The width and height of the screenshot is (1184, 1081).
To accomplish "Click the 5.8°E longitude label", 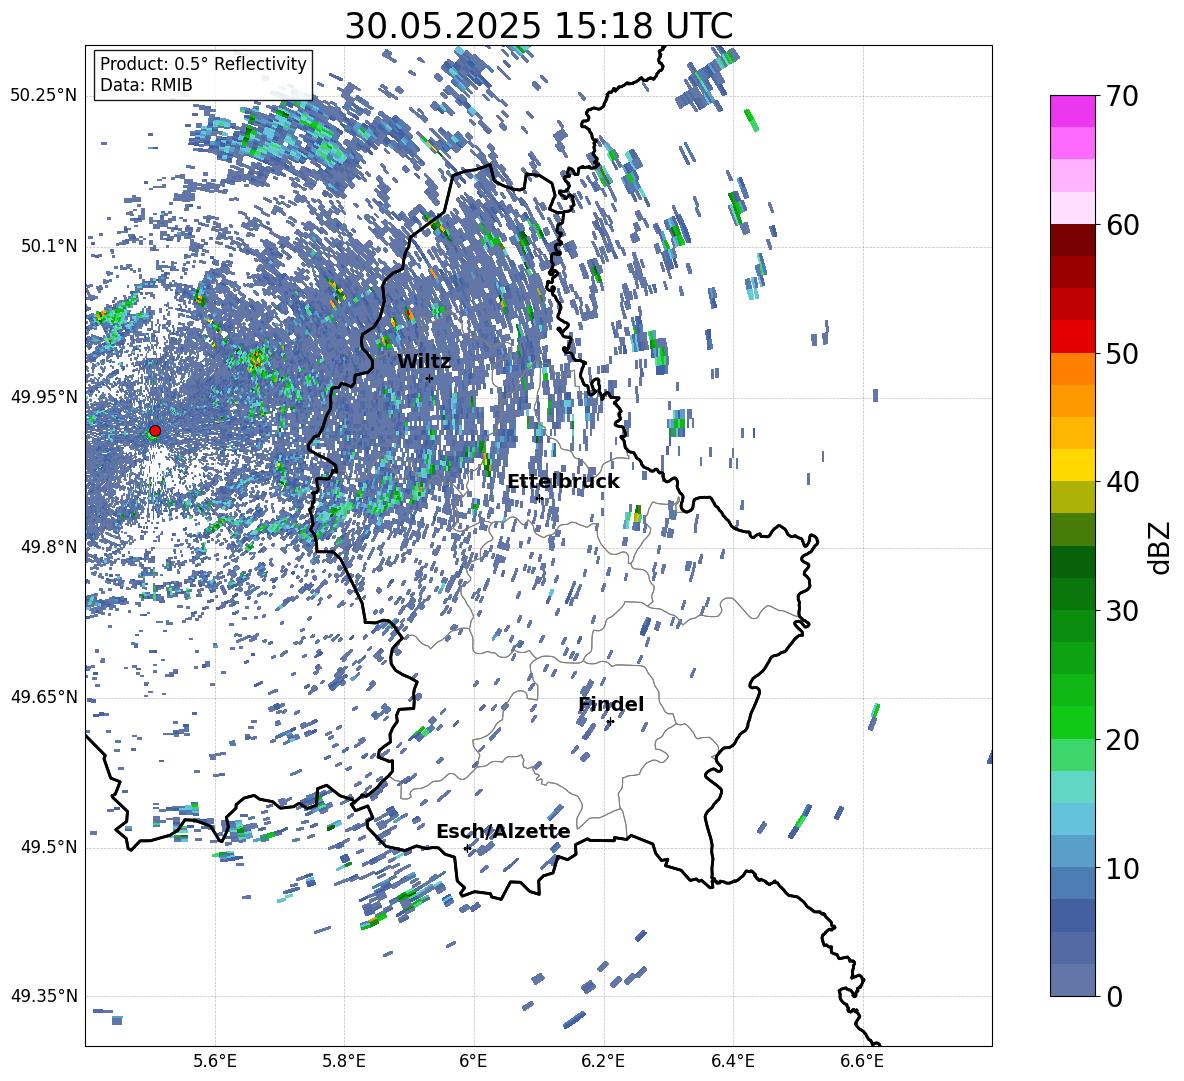I will coord(344,1061).
